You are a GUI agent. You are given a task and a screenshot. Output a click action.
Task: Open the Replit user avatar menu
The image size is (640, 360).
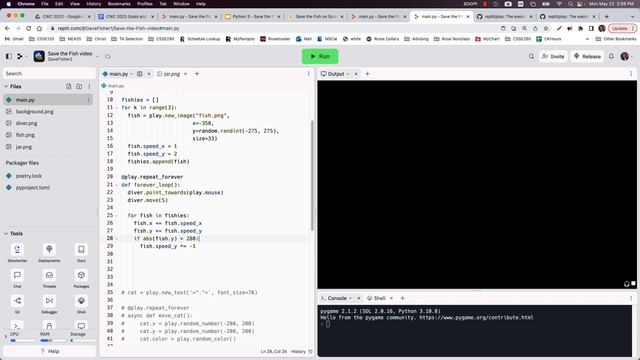[624, 56]
